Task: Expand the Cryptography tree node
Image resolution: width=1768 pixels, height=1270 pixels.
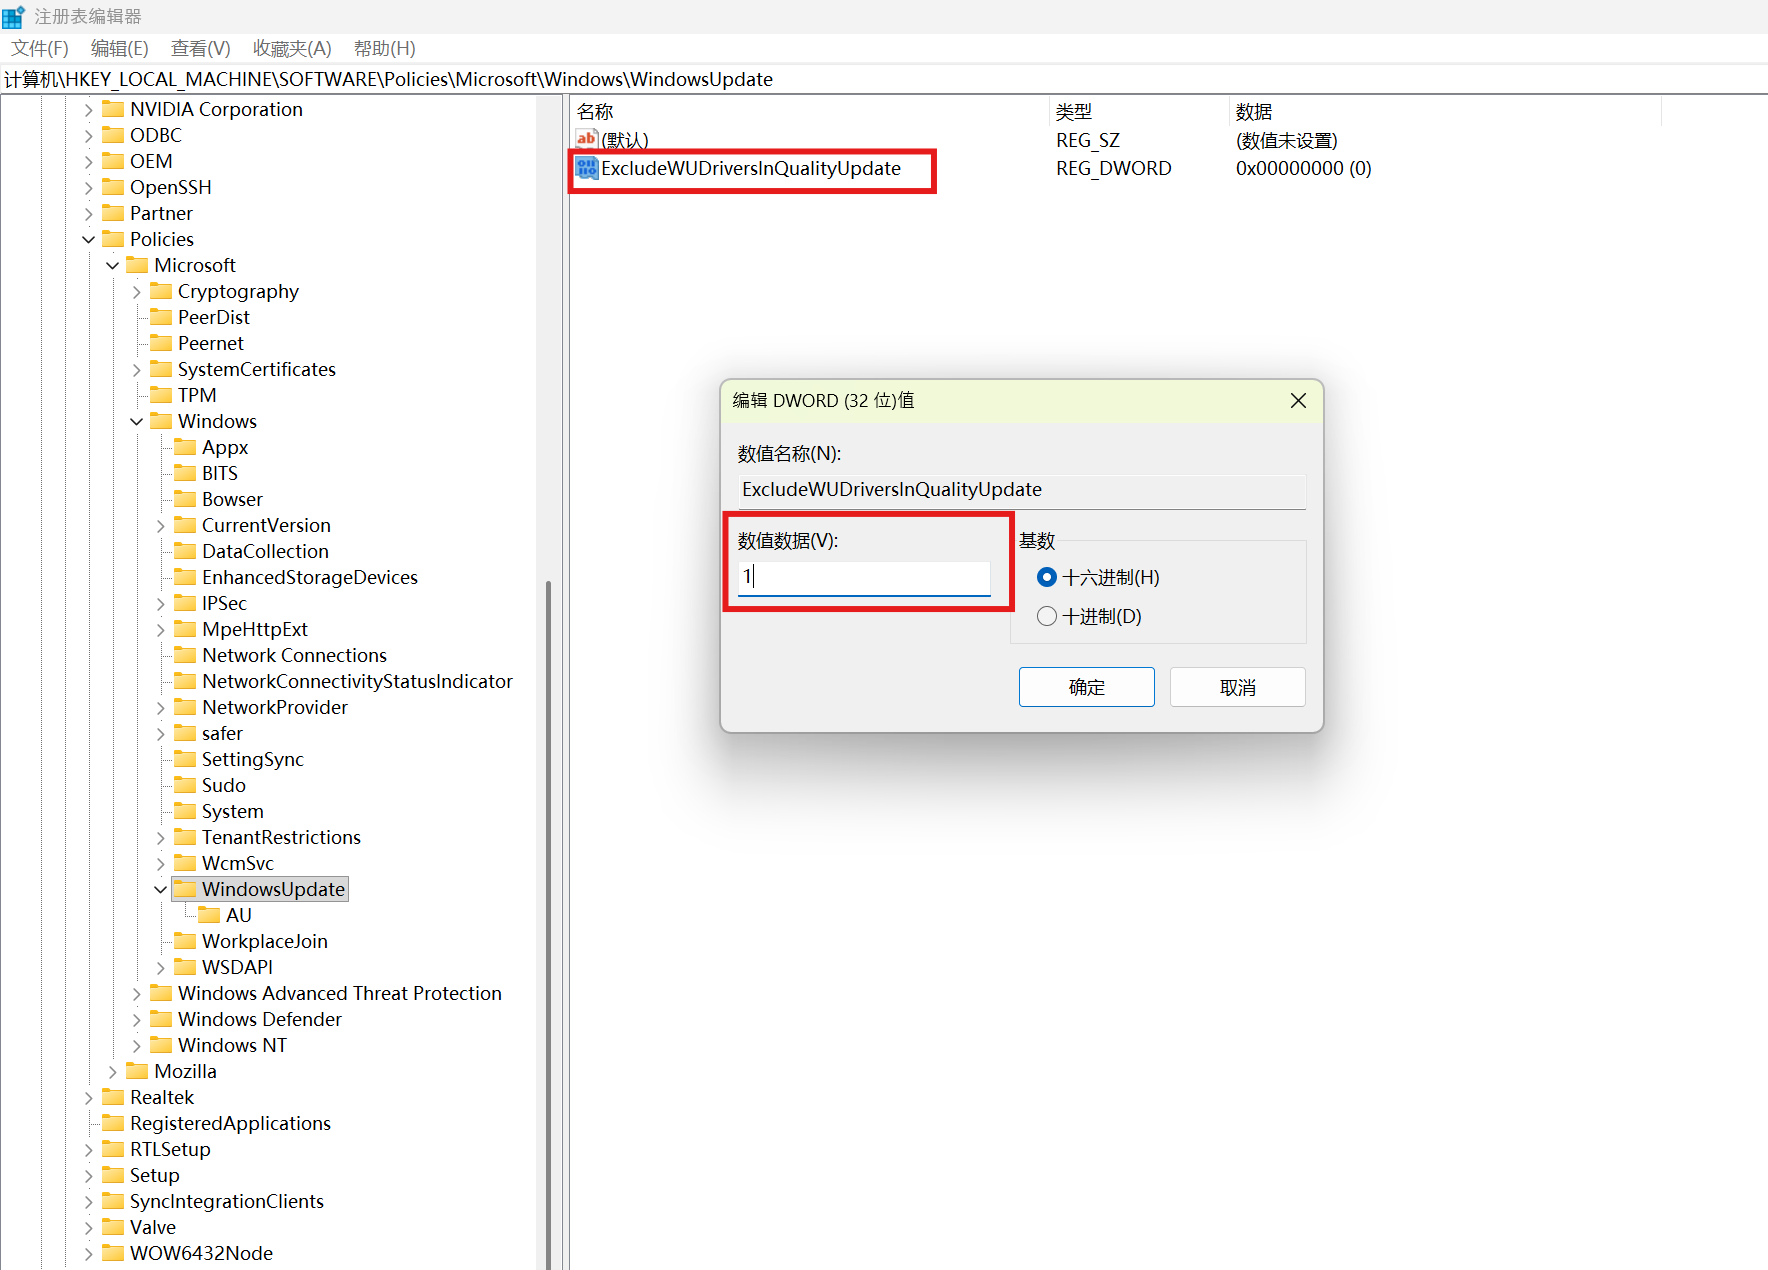Action: 137,292
